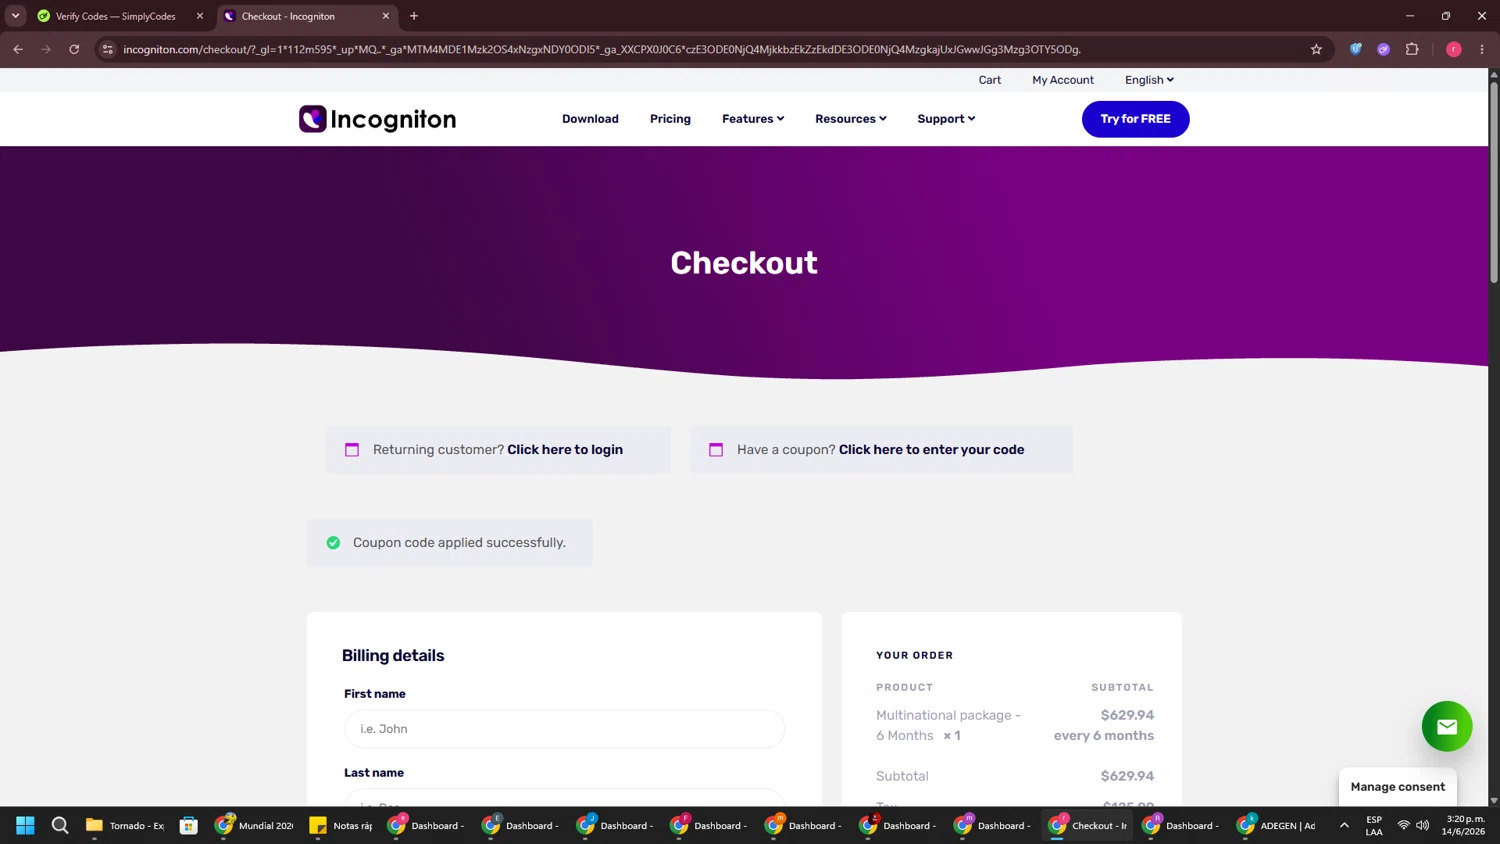Screen dimensions: 1500x844
Task: Open the Chrome profile avatar
Action: pyautogui.click(x=1454, y=49)
